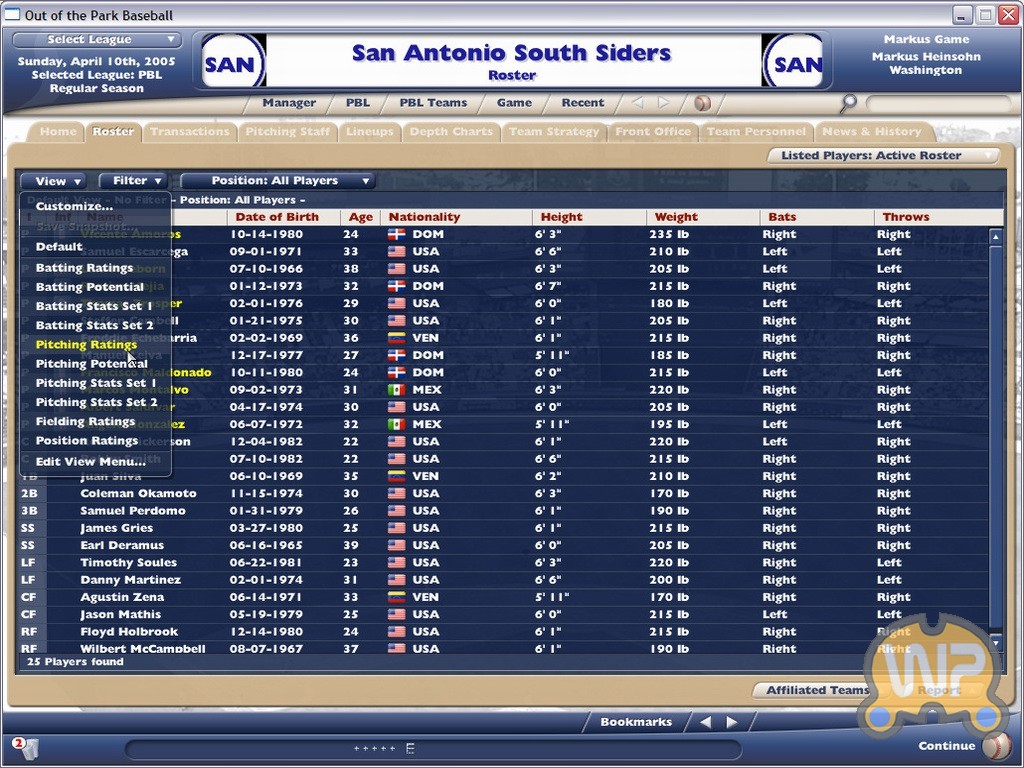1024x768 pixels.
Task: Switch to the Pitching Staff tab
Action: tap(287, 132)
